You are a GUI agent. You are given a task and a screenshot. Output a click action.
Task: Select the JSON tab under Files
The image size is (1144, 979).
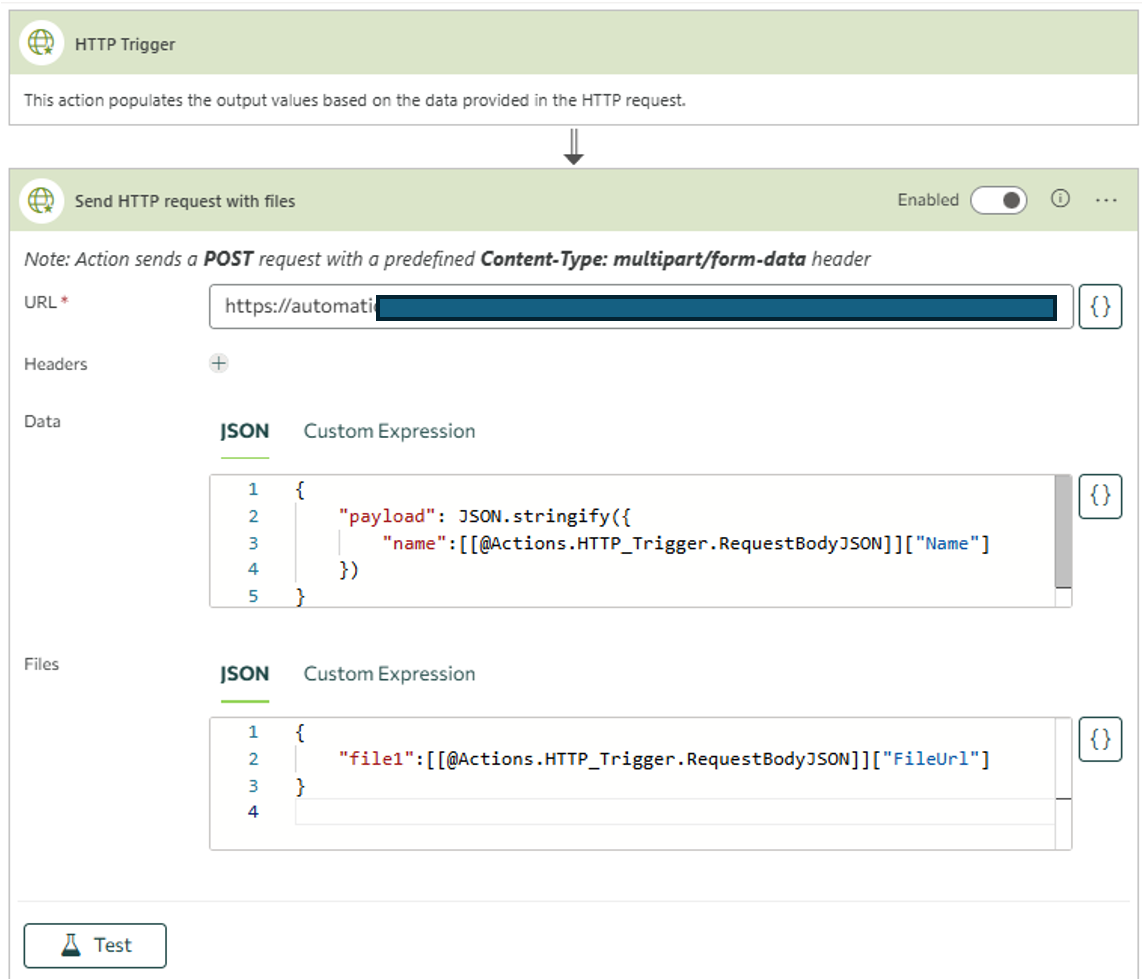click(245, 674)
